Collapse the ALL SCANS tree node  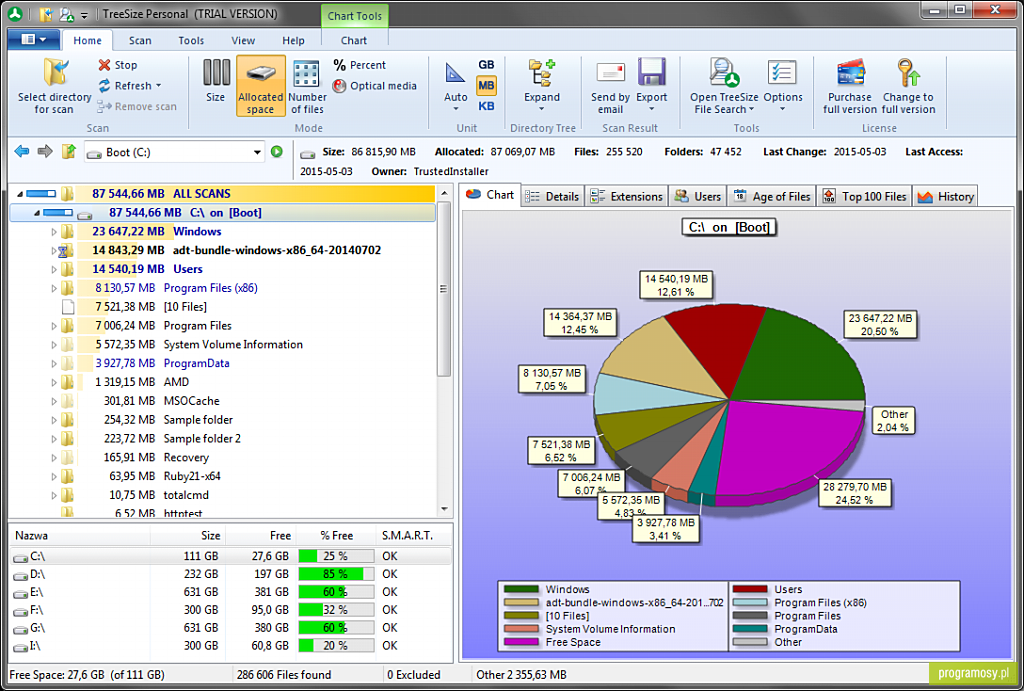[x=19, y=194]
